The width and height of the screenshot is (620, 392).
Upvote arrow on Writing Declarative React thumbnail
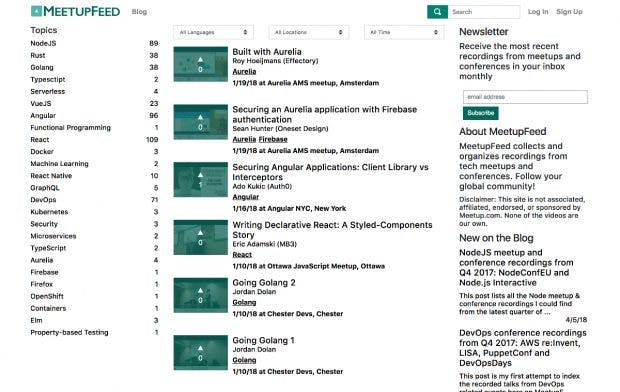[200, 233]
